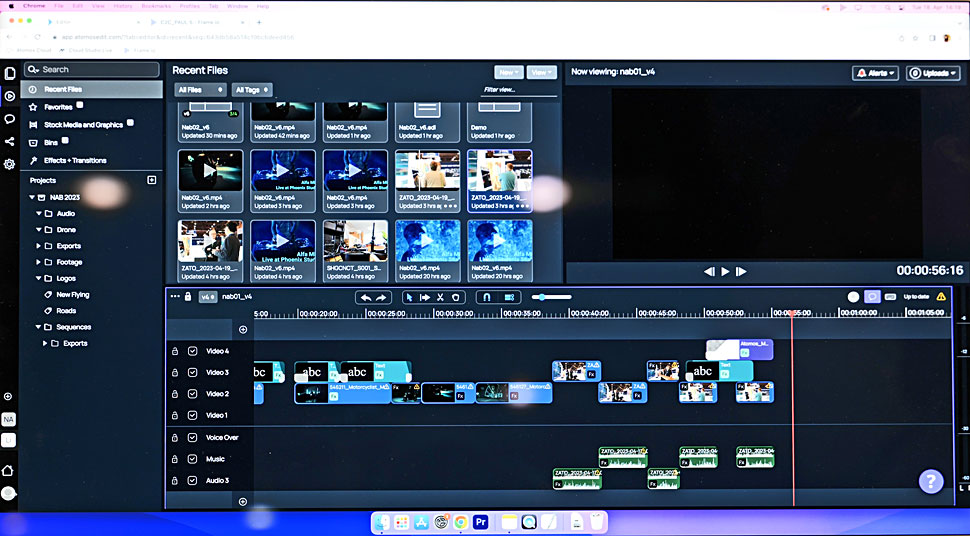The image size is (970, 536).
Task: Expand the Footage folder
Action: point(38,262)
